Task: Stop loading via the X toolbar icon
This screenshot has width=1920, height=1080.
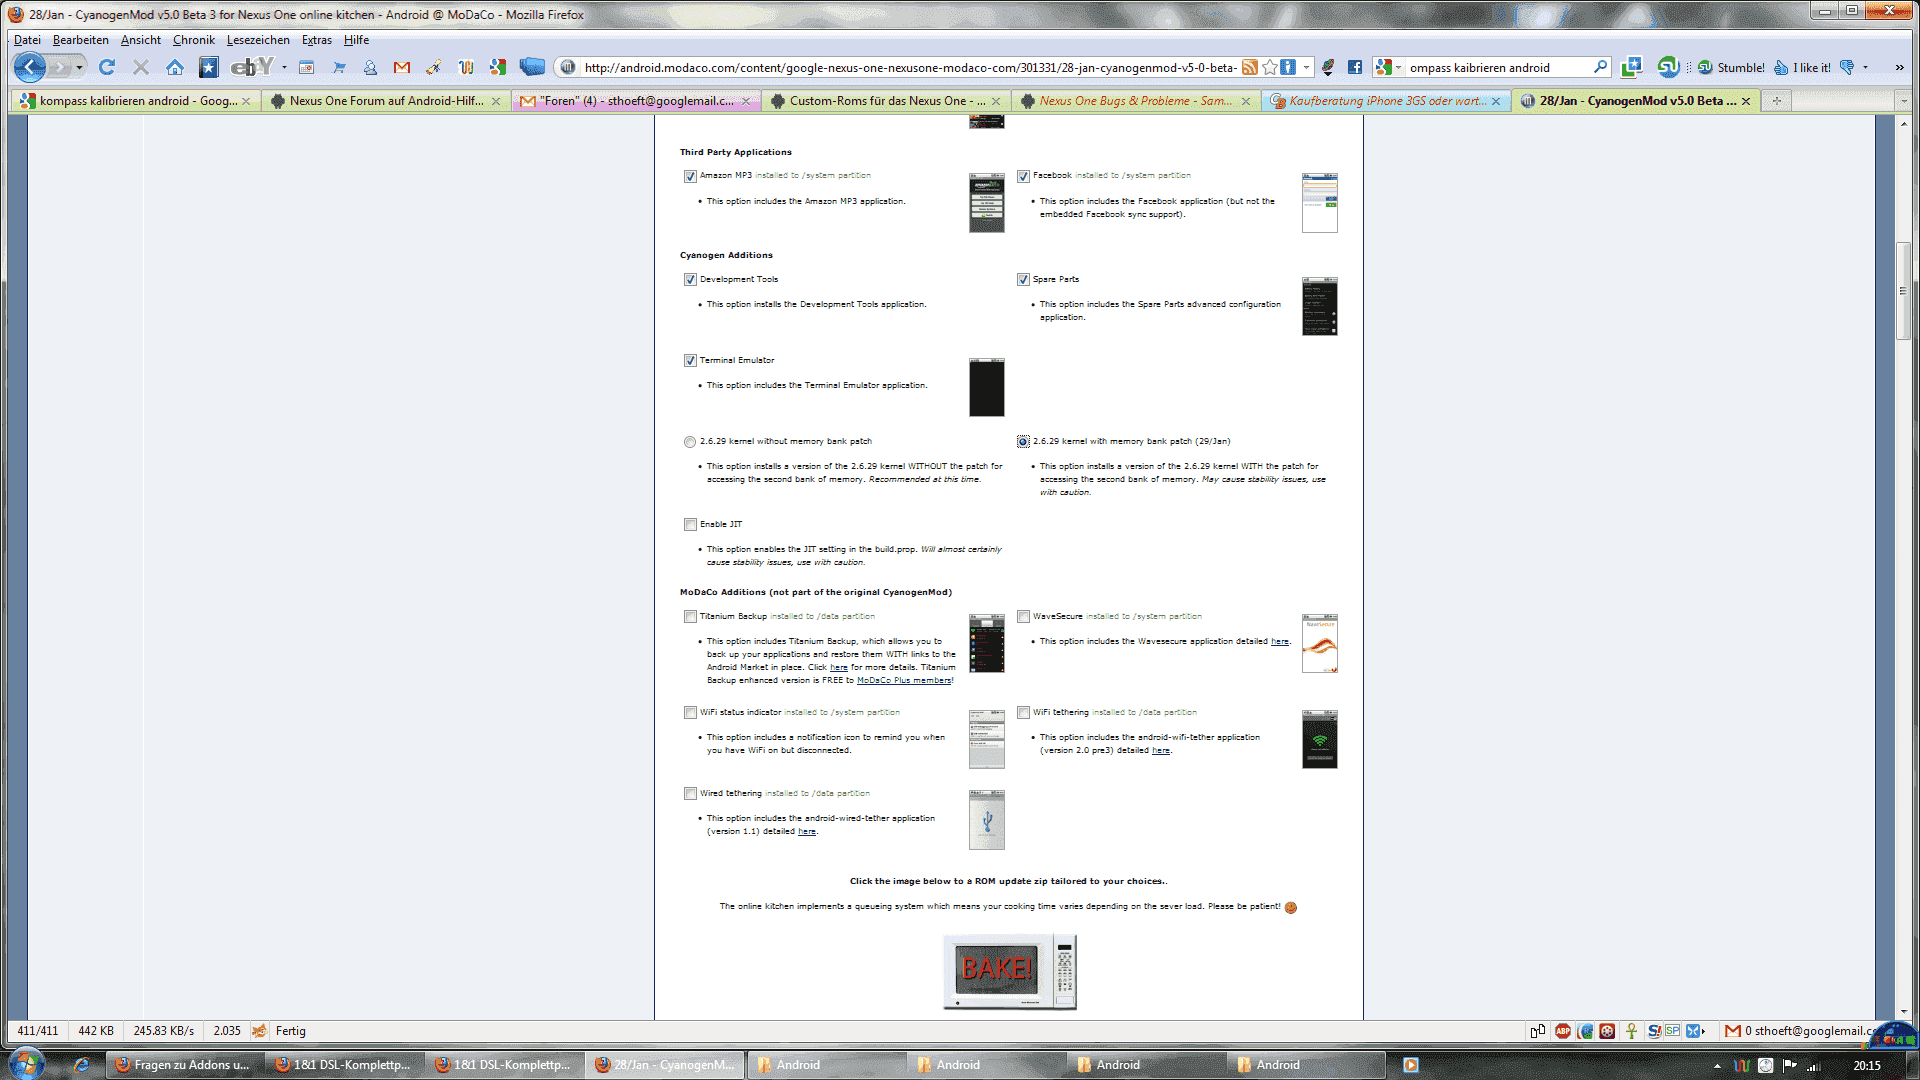Action: click(x=141, y=67)
